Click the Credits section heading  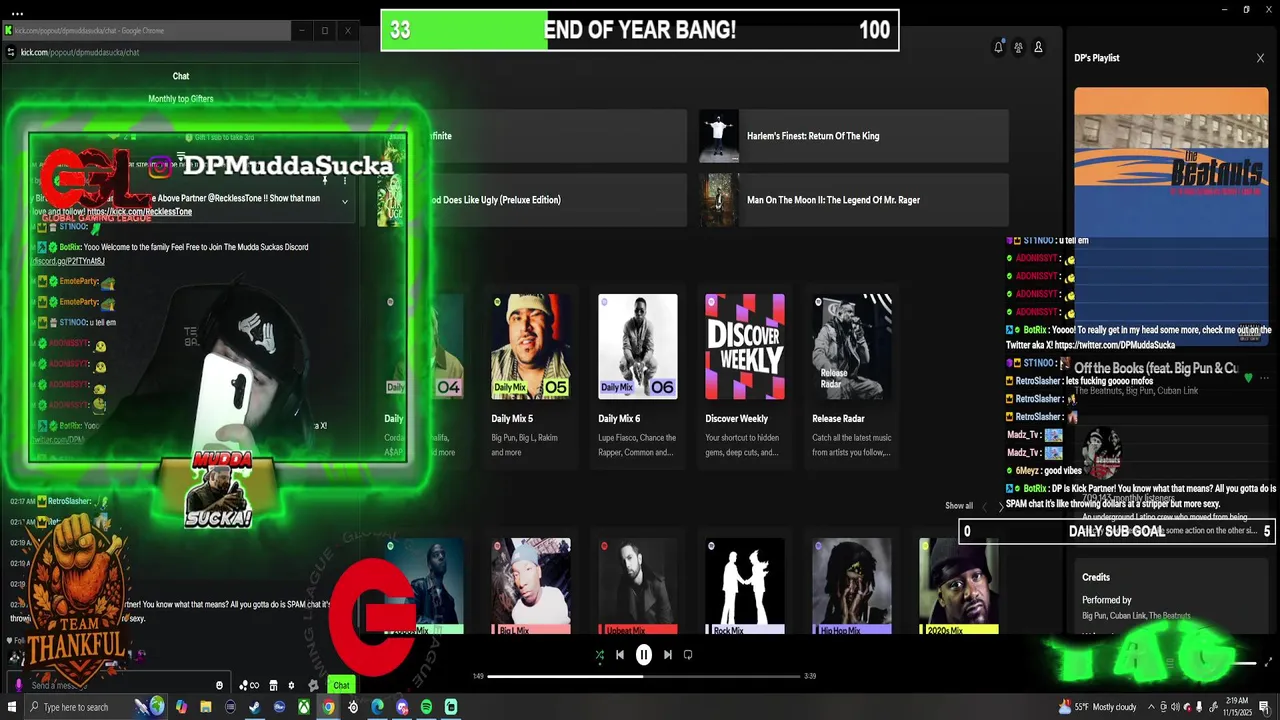1096,577
